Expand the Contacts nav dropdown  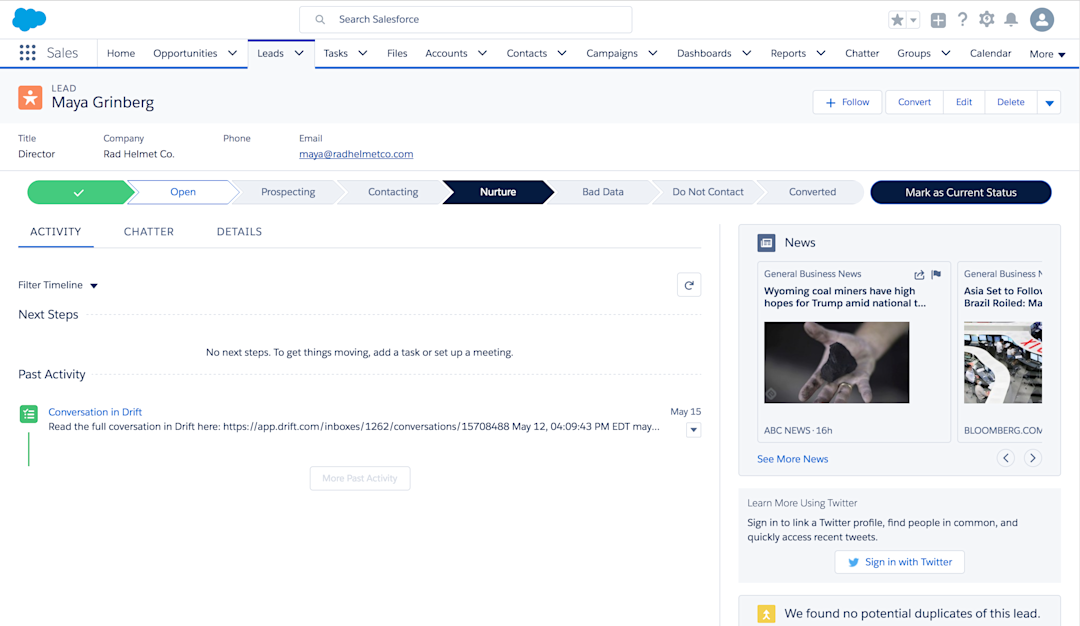561,53
